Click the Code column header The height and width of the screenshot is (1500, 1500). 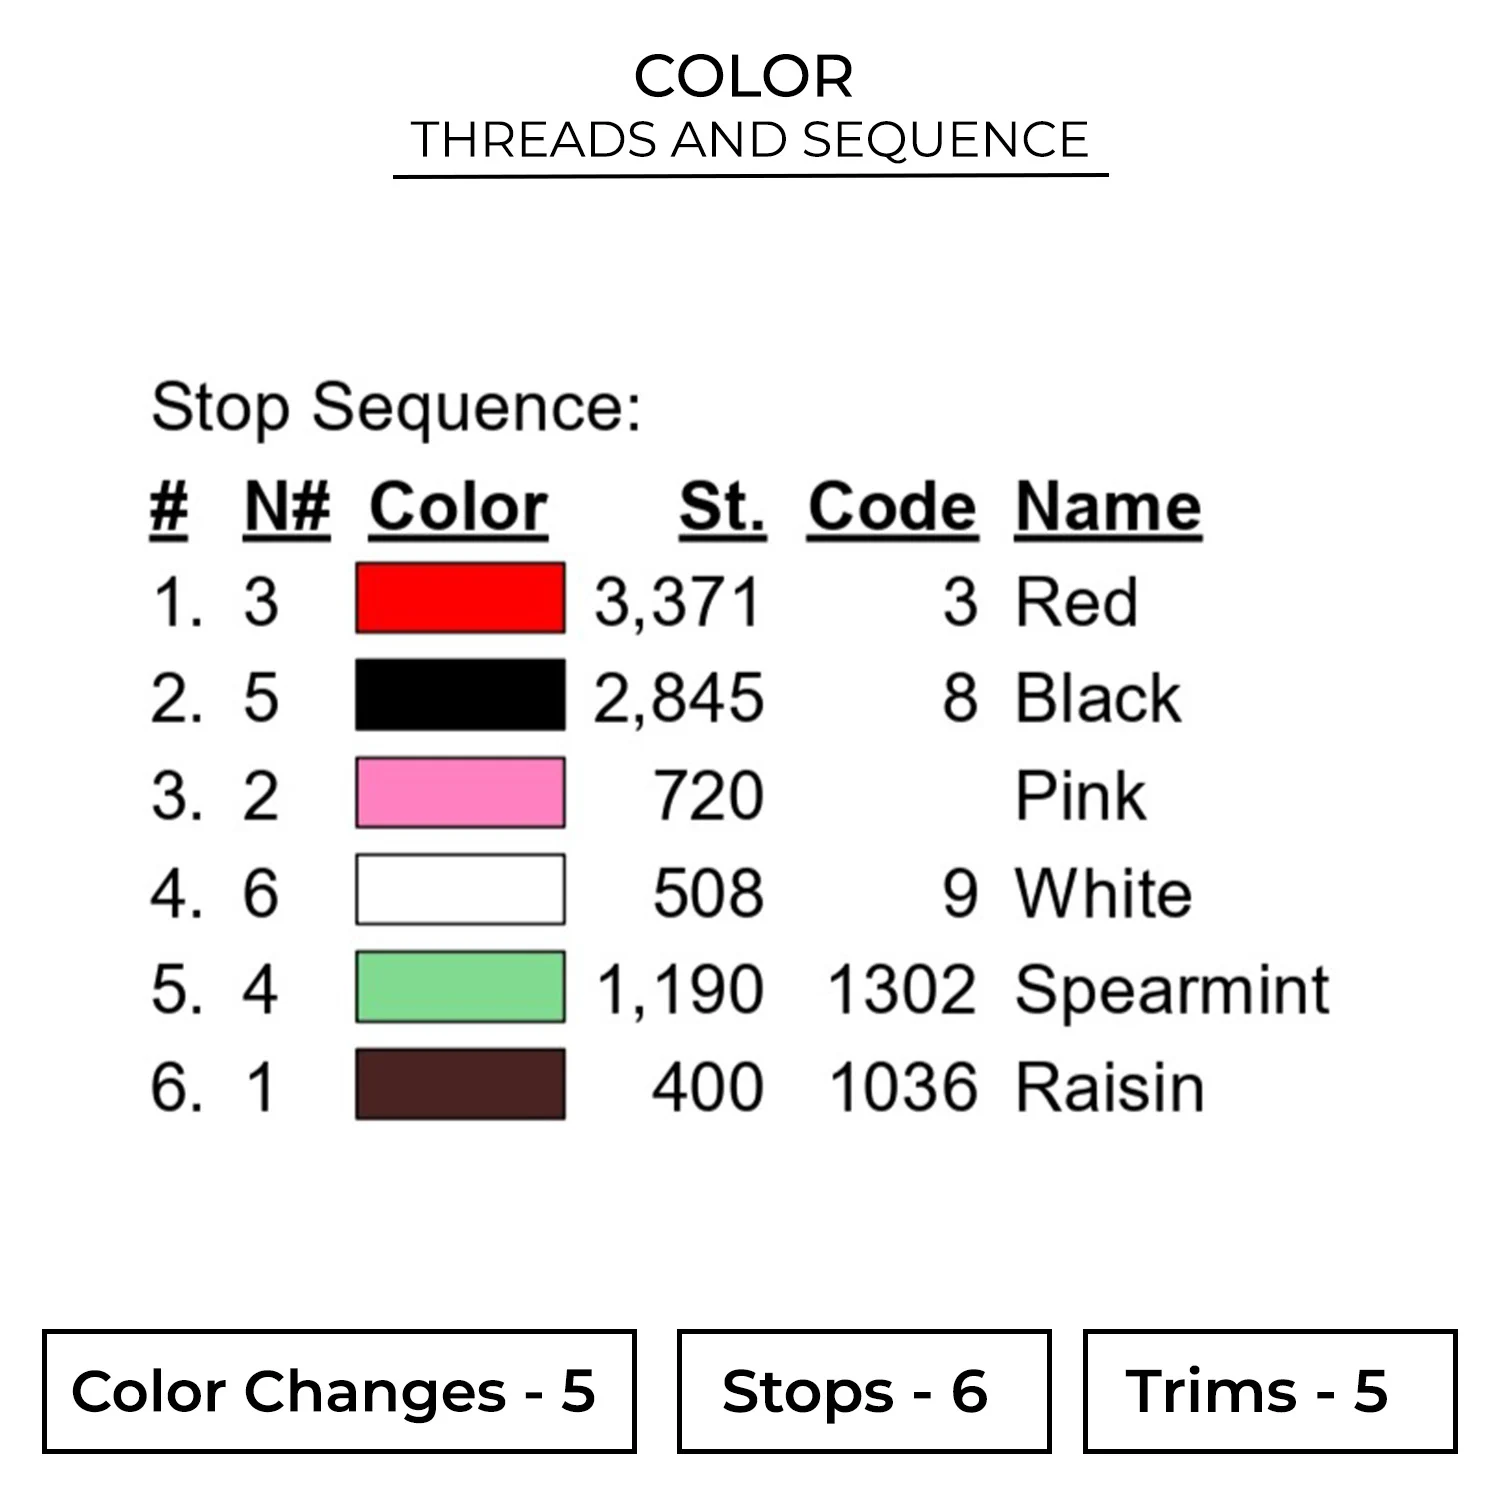click(x=892, y=507)
